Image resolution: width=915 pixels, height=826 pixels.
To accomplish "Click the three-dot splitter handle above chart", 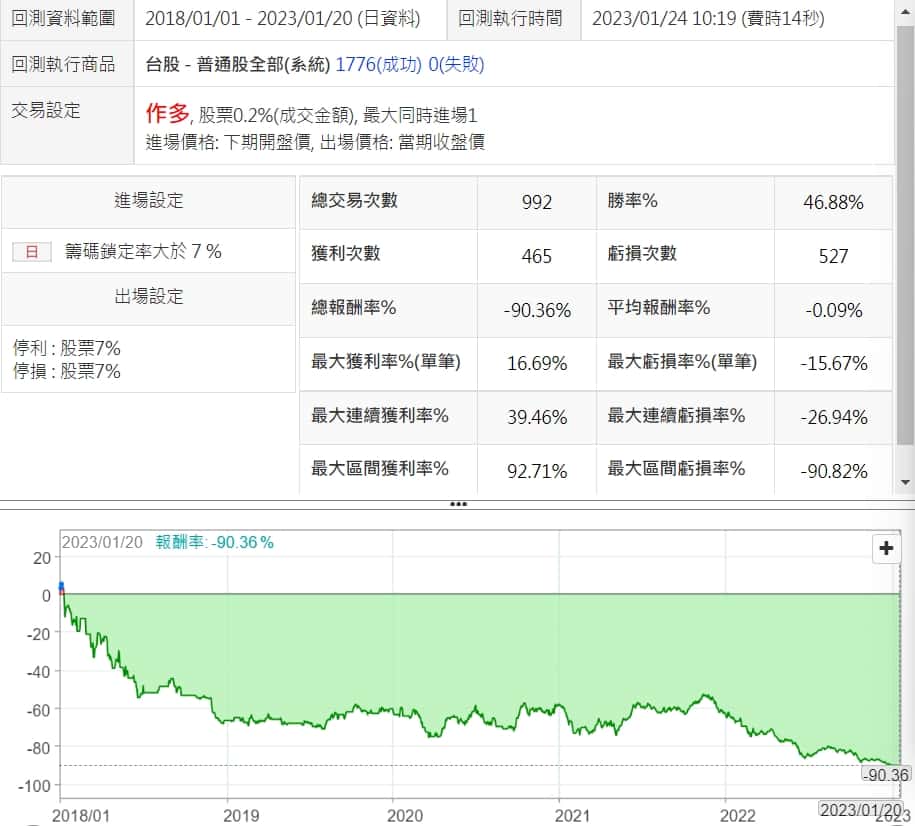I will (x=458, y=504).
